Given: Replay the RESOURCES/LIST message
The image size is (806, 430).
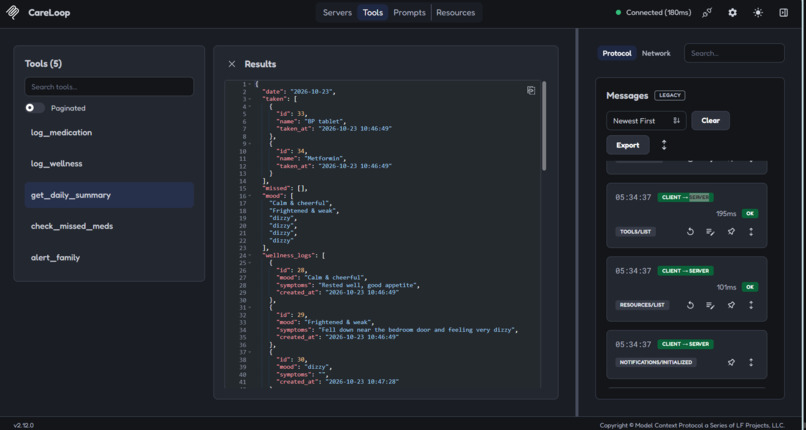Looking at the screenshot, I should (x=690, y=305).
